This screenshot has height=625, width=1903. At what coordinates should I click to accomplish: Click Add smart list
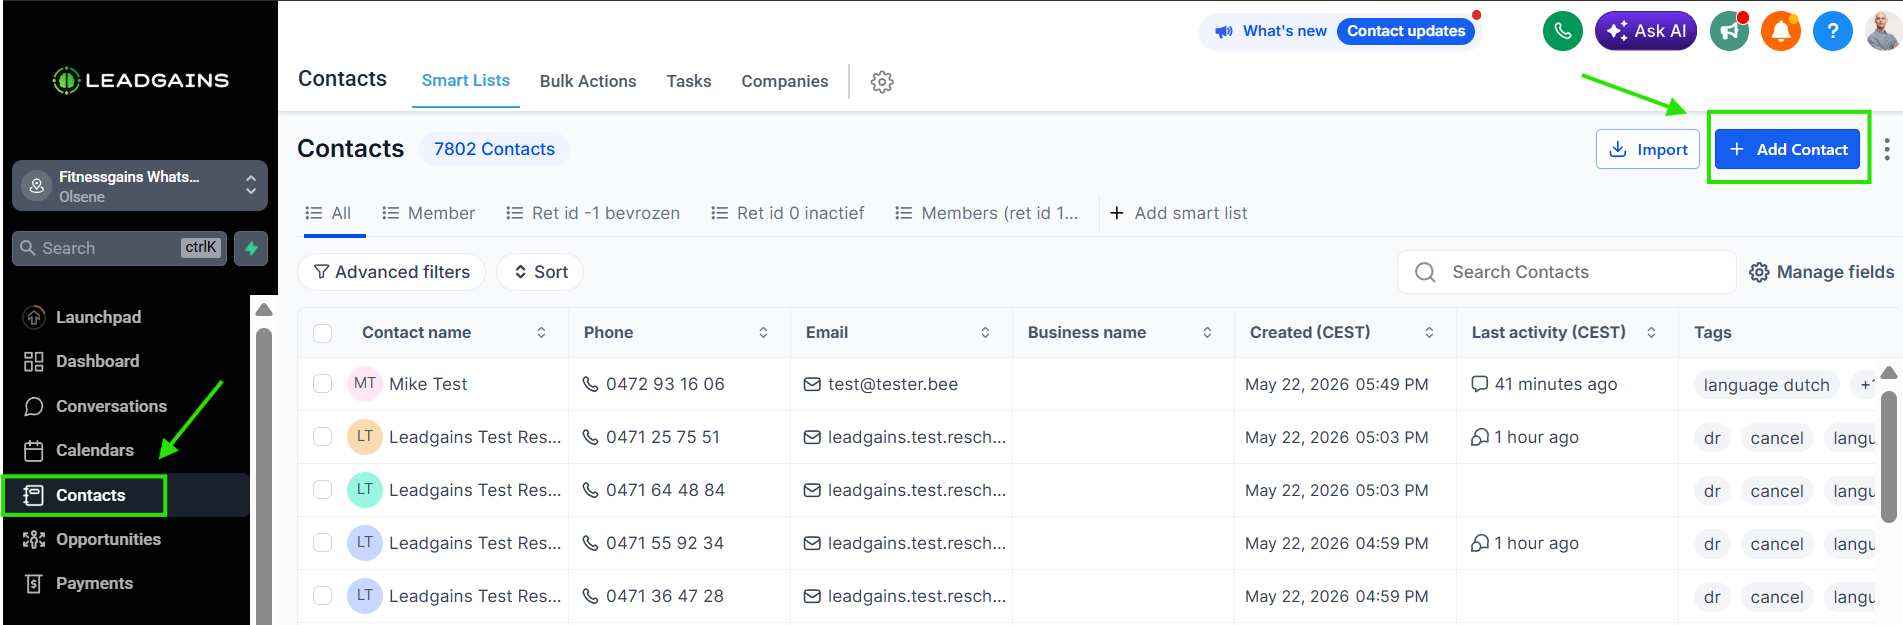pyautogui.click(x=1178, y=213)
